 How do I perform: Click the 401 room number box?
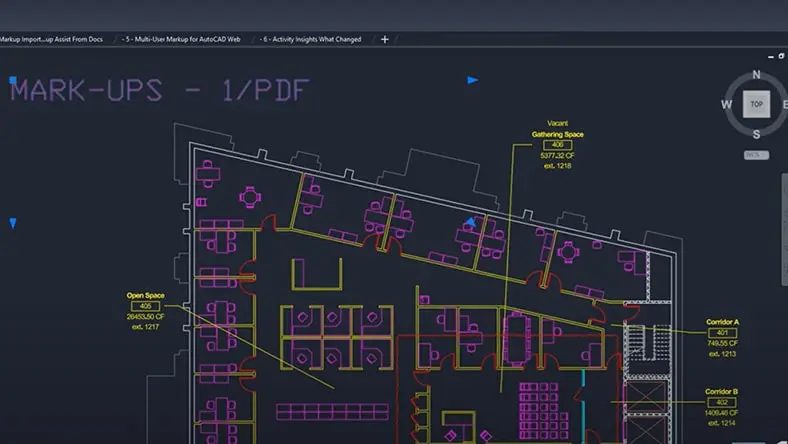tap(722, 333)
